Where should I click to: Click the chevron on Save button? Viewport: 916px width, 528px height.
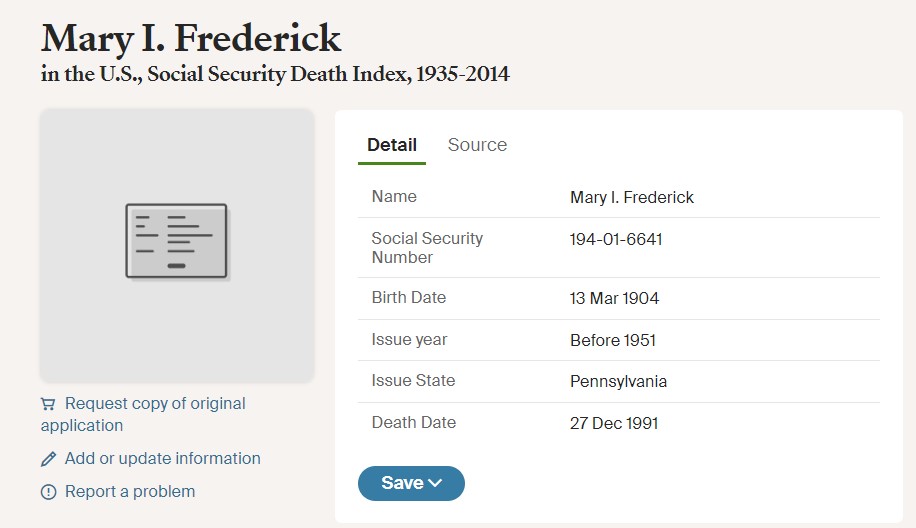435,483
